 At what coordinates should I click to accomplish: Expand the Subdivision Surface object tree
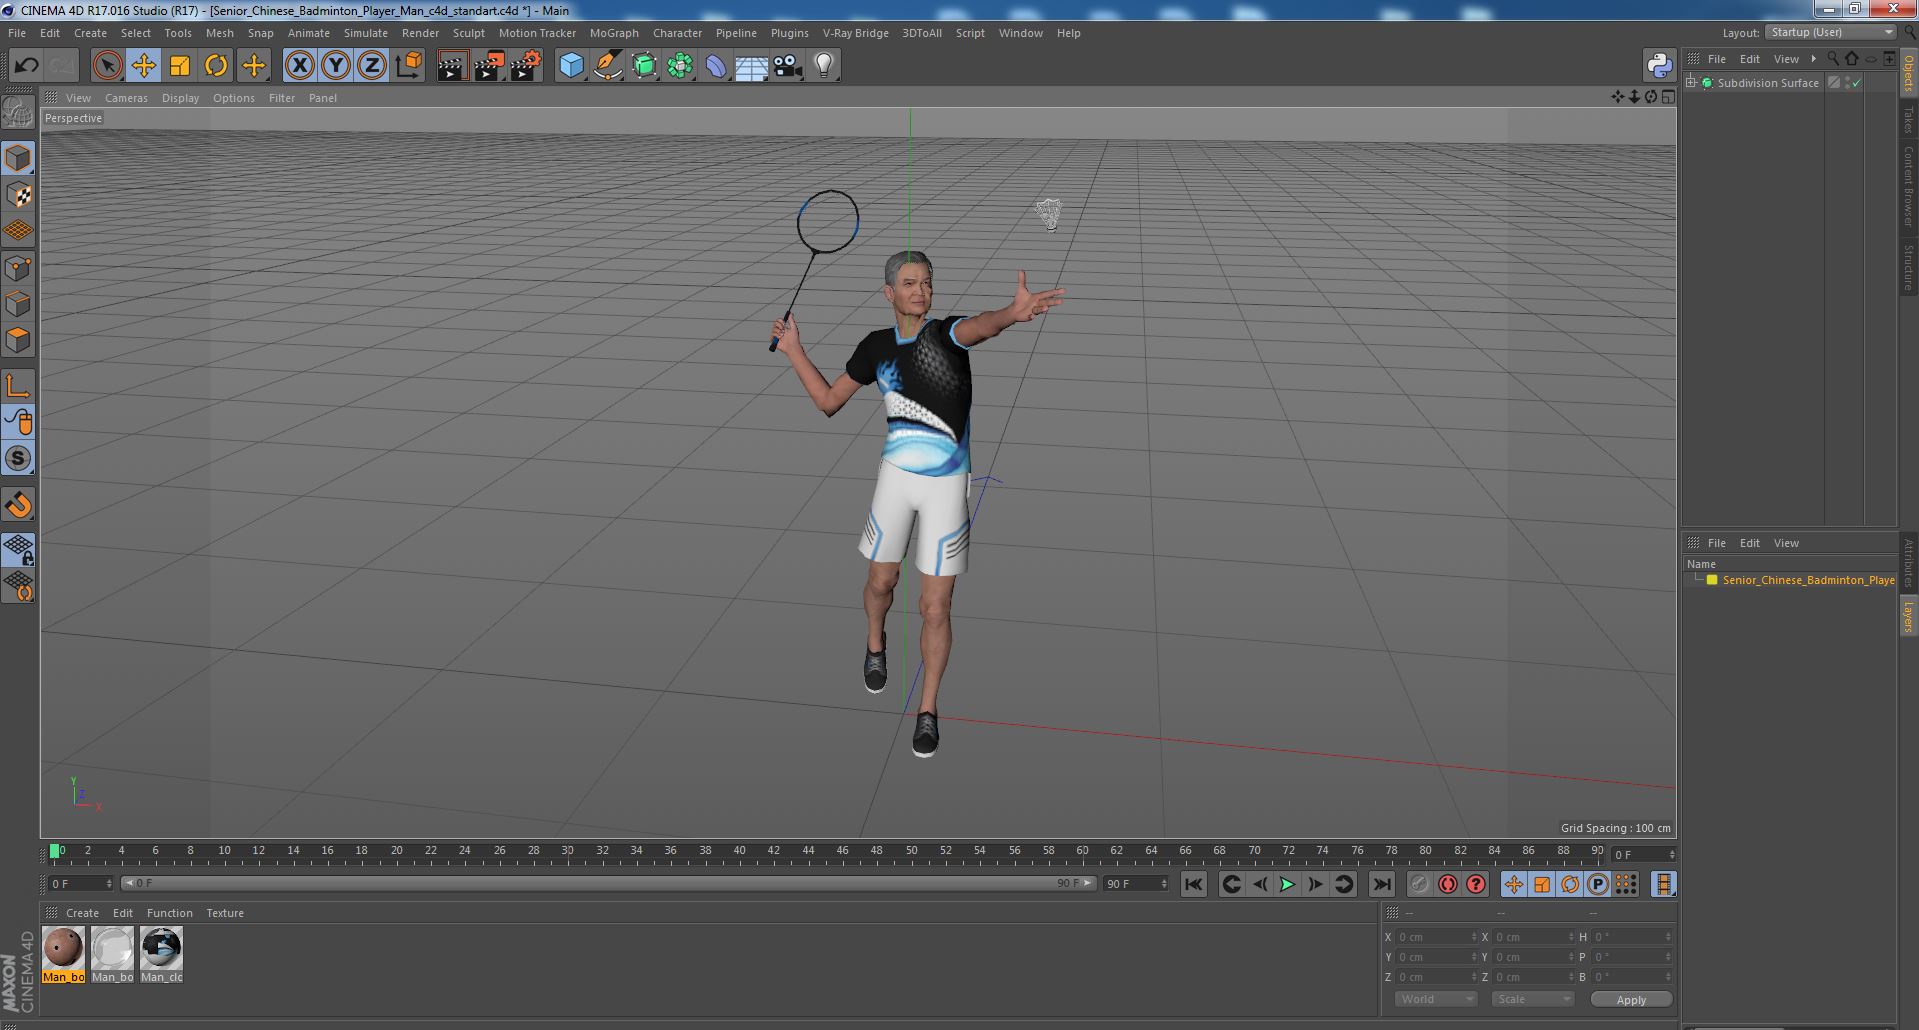point(1691,83)
